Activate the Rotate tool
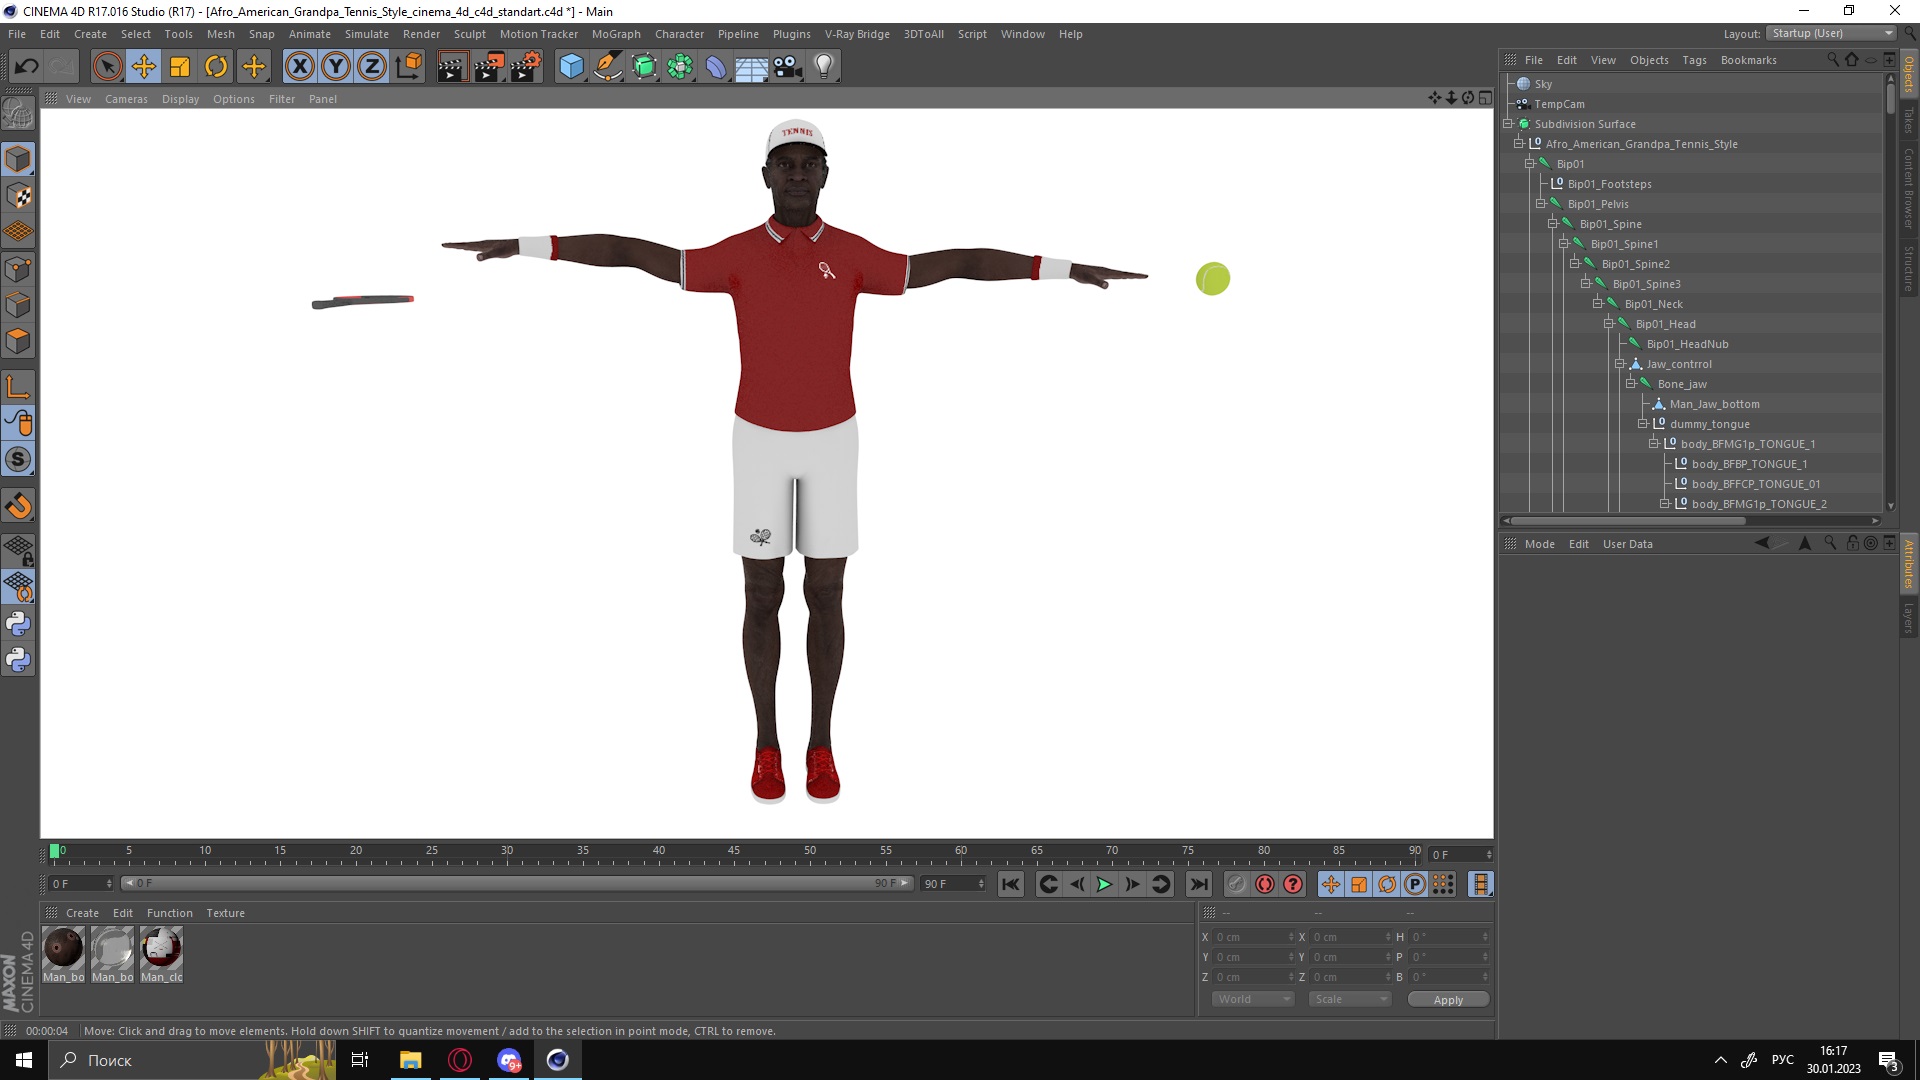This screenshot has width=1920, height=1080. [x=216, y=67]
